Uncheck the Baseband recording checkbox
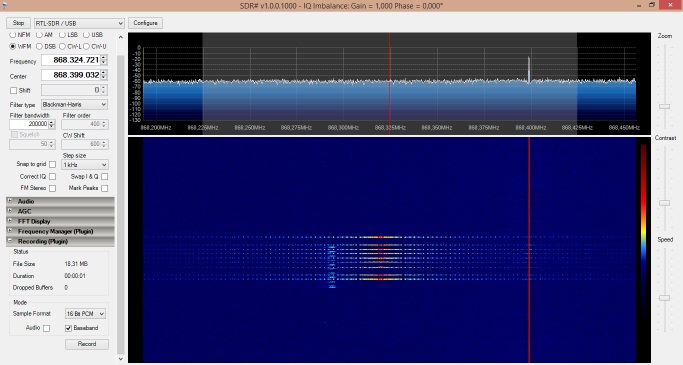683x365 pixels. click(x=68, y=328)
